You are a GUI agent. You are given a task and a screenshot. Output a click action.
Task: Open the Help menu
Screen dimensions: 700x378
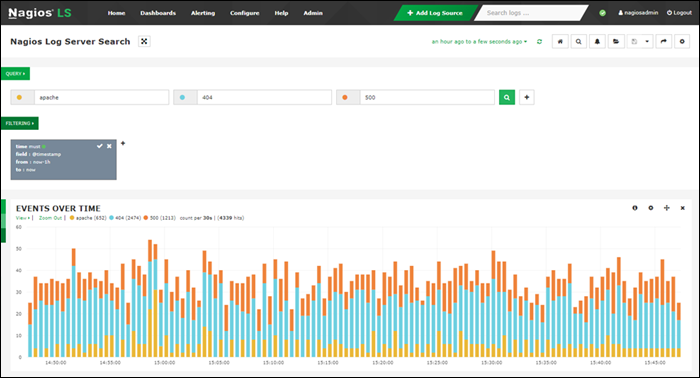(x=281, y=13)
